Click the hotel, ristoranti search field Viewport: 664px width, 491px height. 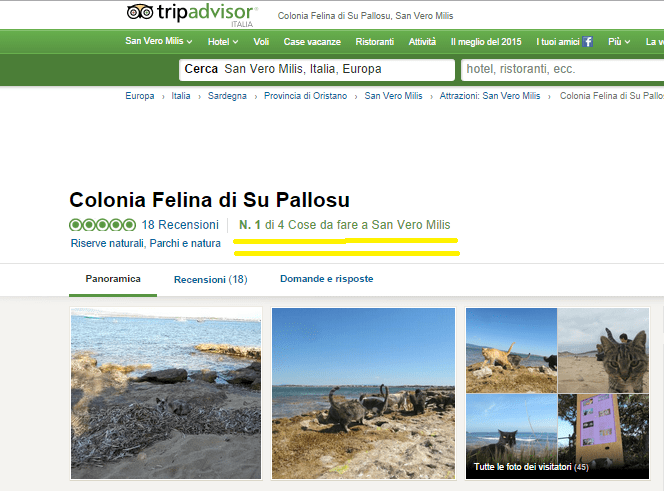point(560,69)
